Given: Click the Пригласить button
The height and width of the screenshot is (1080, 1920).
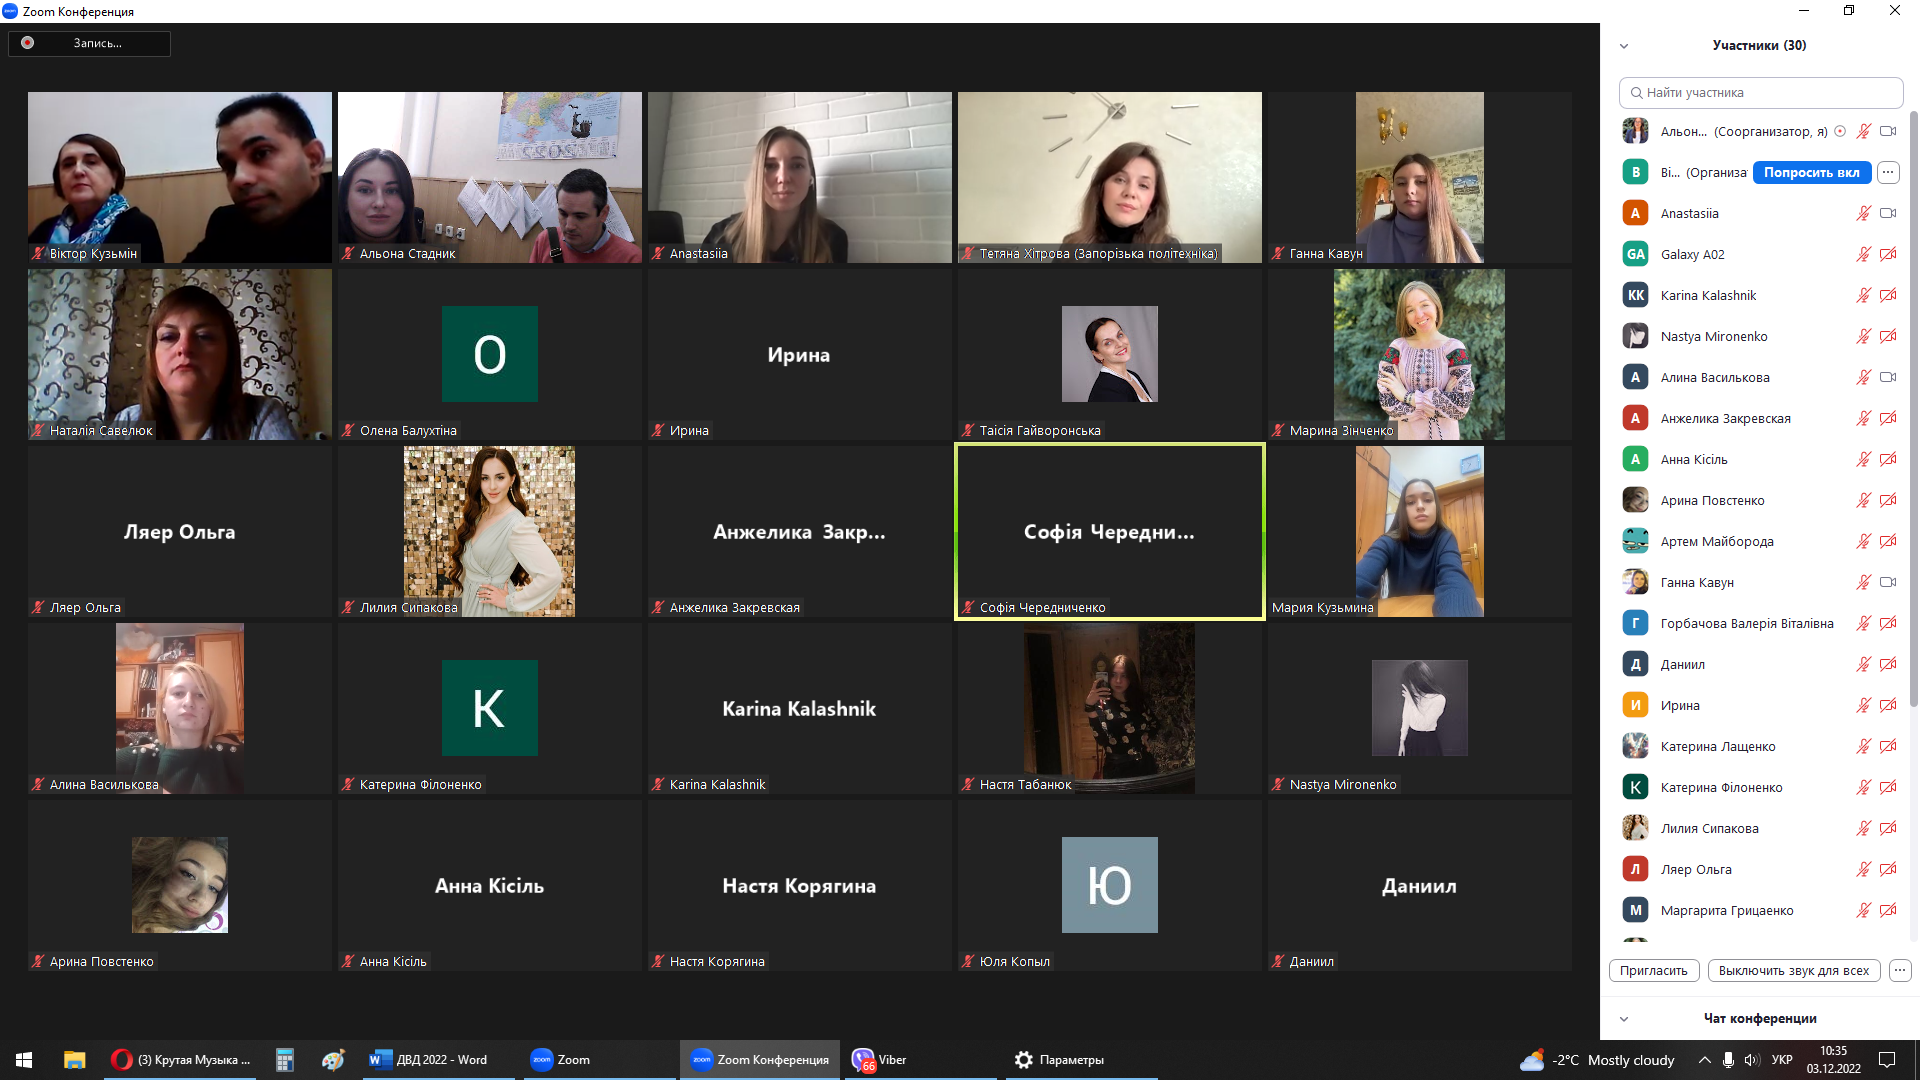Looking at the screenshot, I should pyautogui.click(x=1653, y=970).
